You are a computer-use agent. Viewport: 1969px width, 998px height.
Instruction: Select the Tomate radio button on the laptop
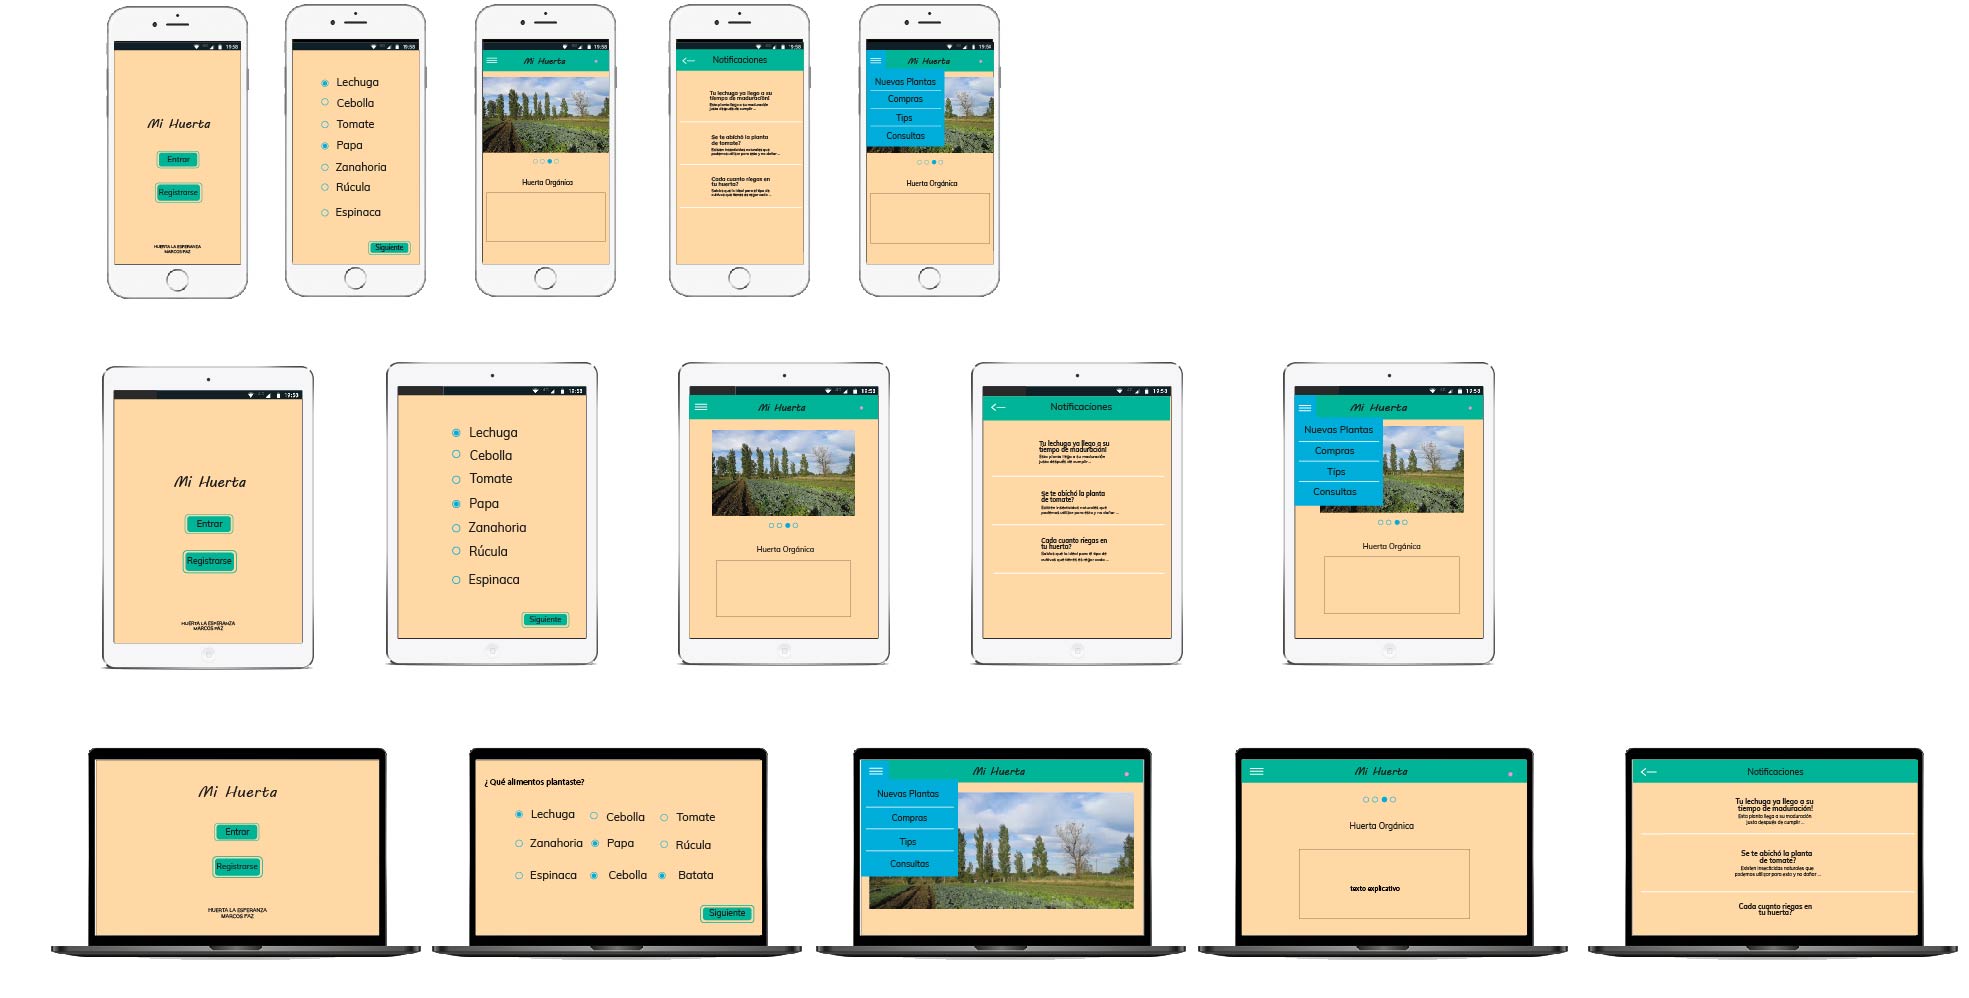click(663, 818)
